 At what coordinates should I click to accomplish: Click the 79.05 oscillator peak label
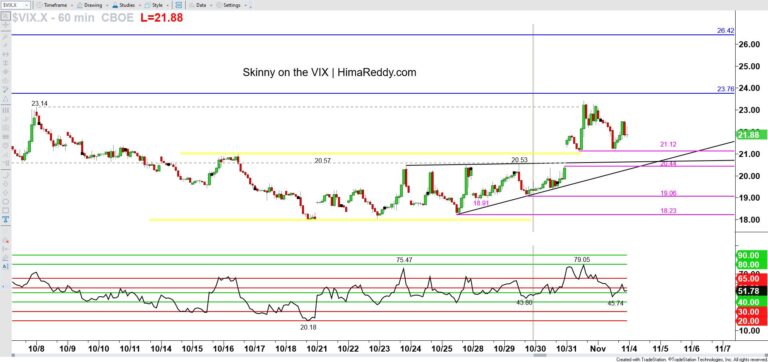click(582, 259)
